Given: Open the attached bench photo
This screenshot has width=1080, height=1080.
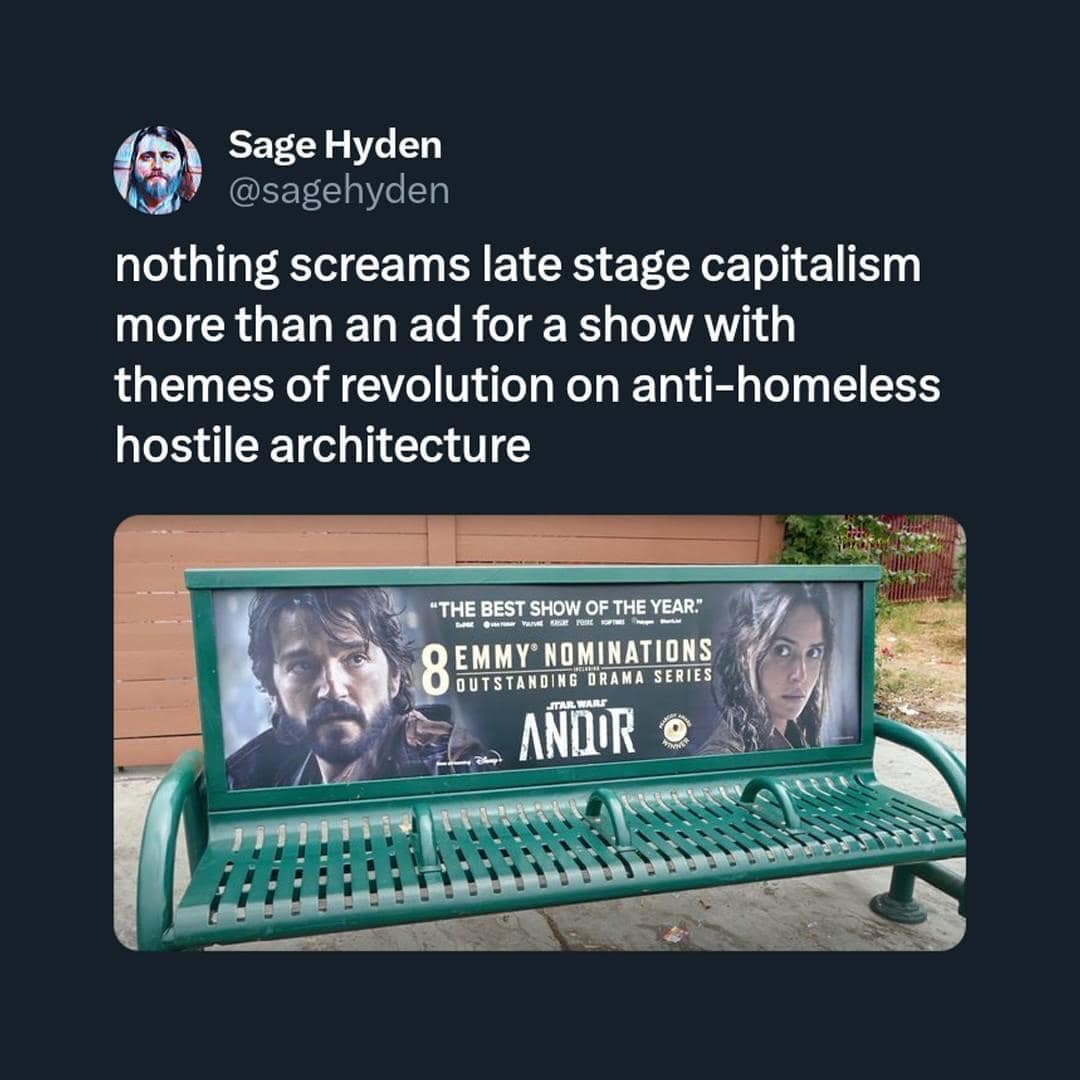Looking at the screenshot, I should [539, 733].
